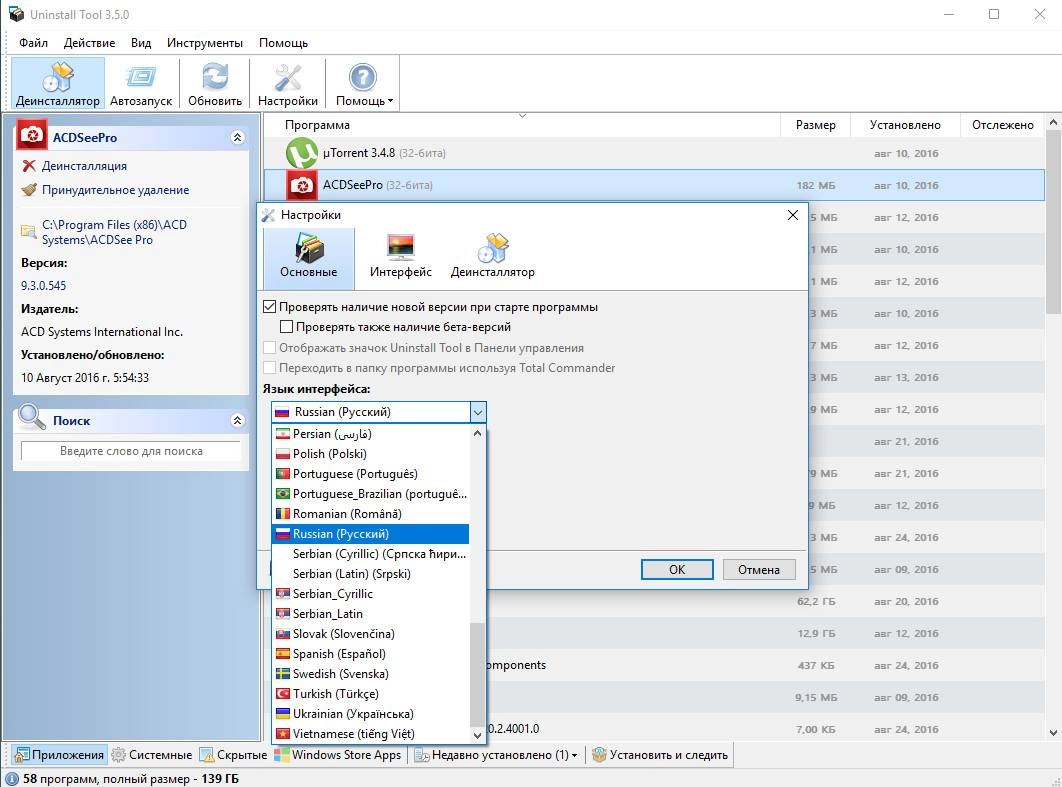Open the Деинсталлятор toolbar section
This screenshot has width=1062, height=787.
coord(58,83)
